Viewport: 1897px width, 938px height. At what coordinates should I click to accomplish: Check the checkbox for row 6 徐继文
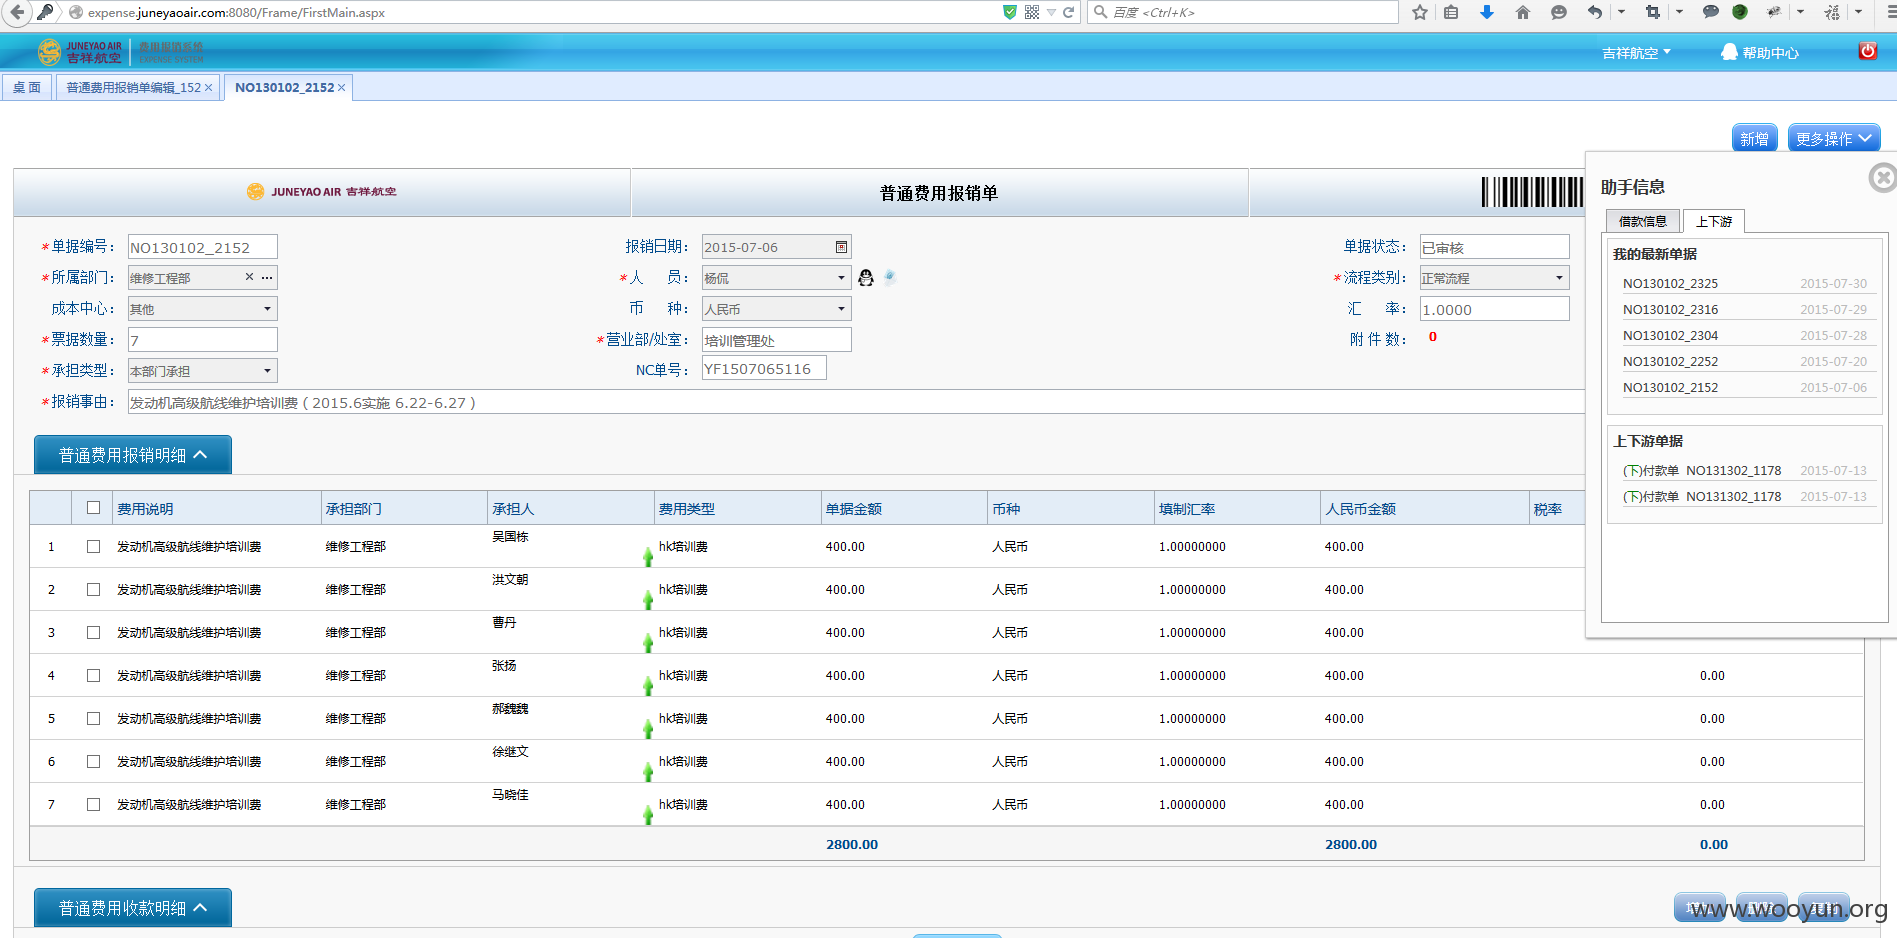[x=94, y=762]
